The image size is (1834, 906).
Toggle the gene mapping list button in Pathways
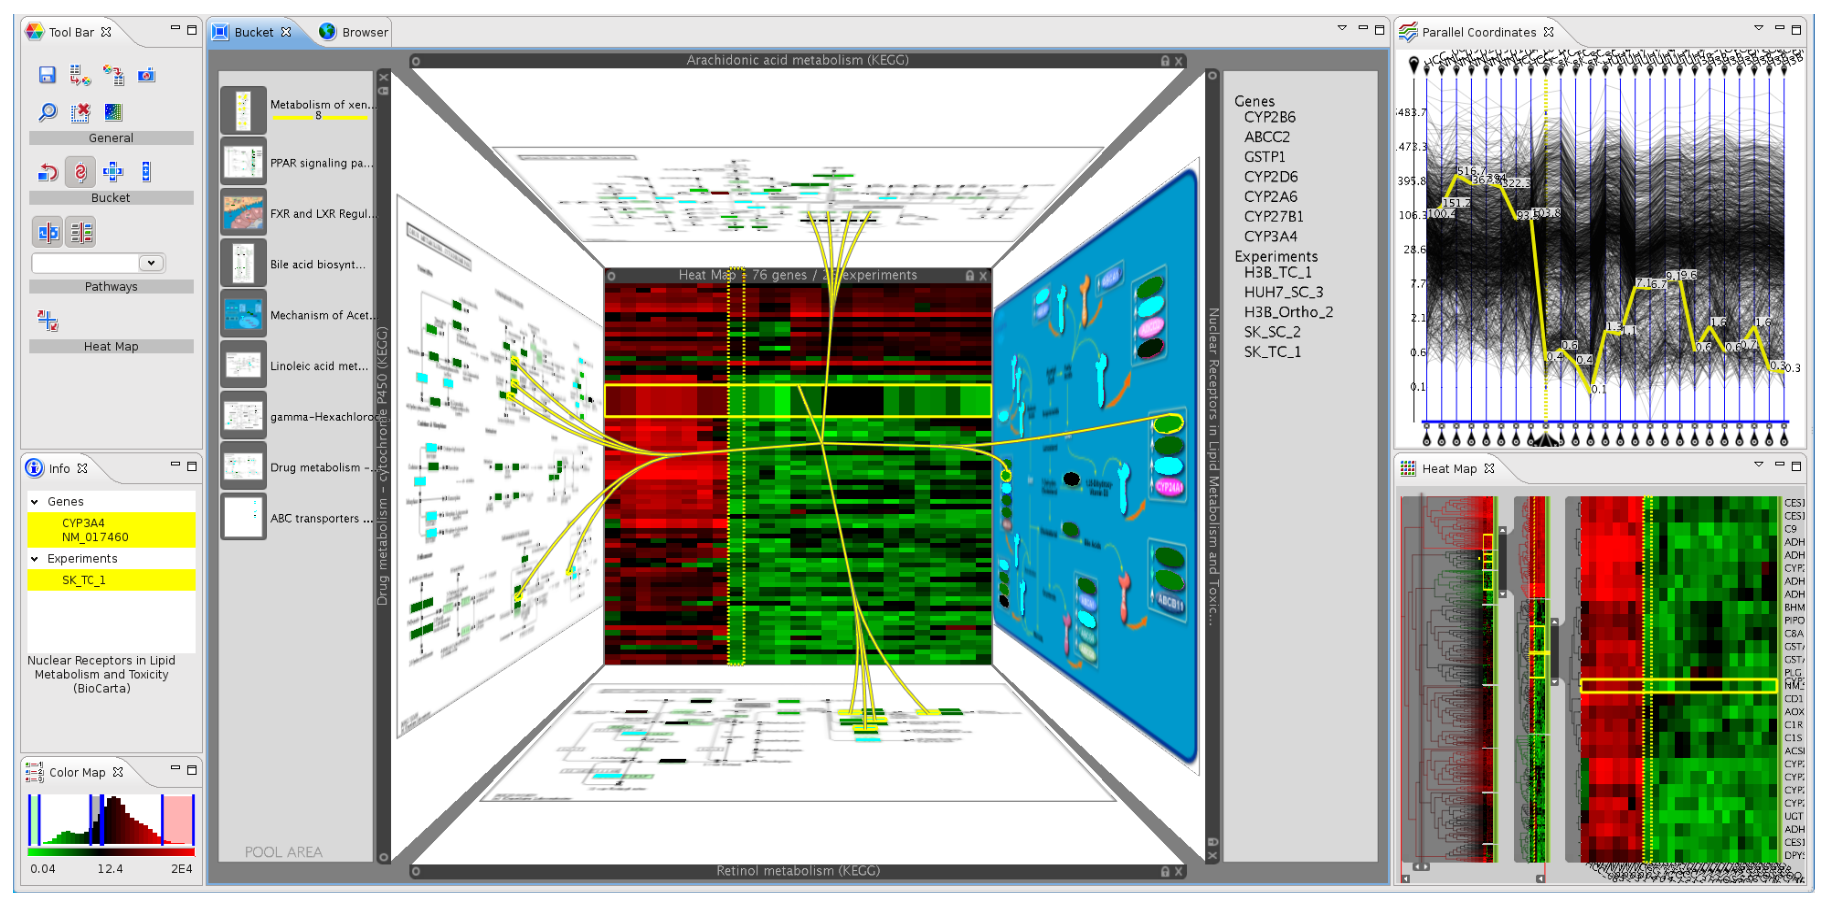click(x=81, y=233)
